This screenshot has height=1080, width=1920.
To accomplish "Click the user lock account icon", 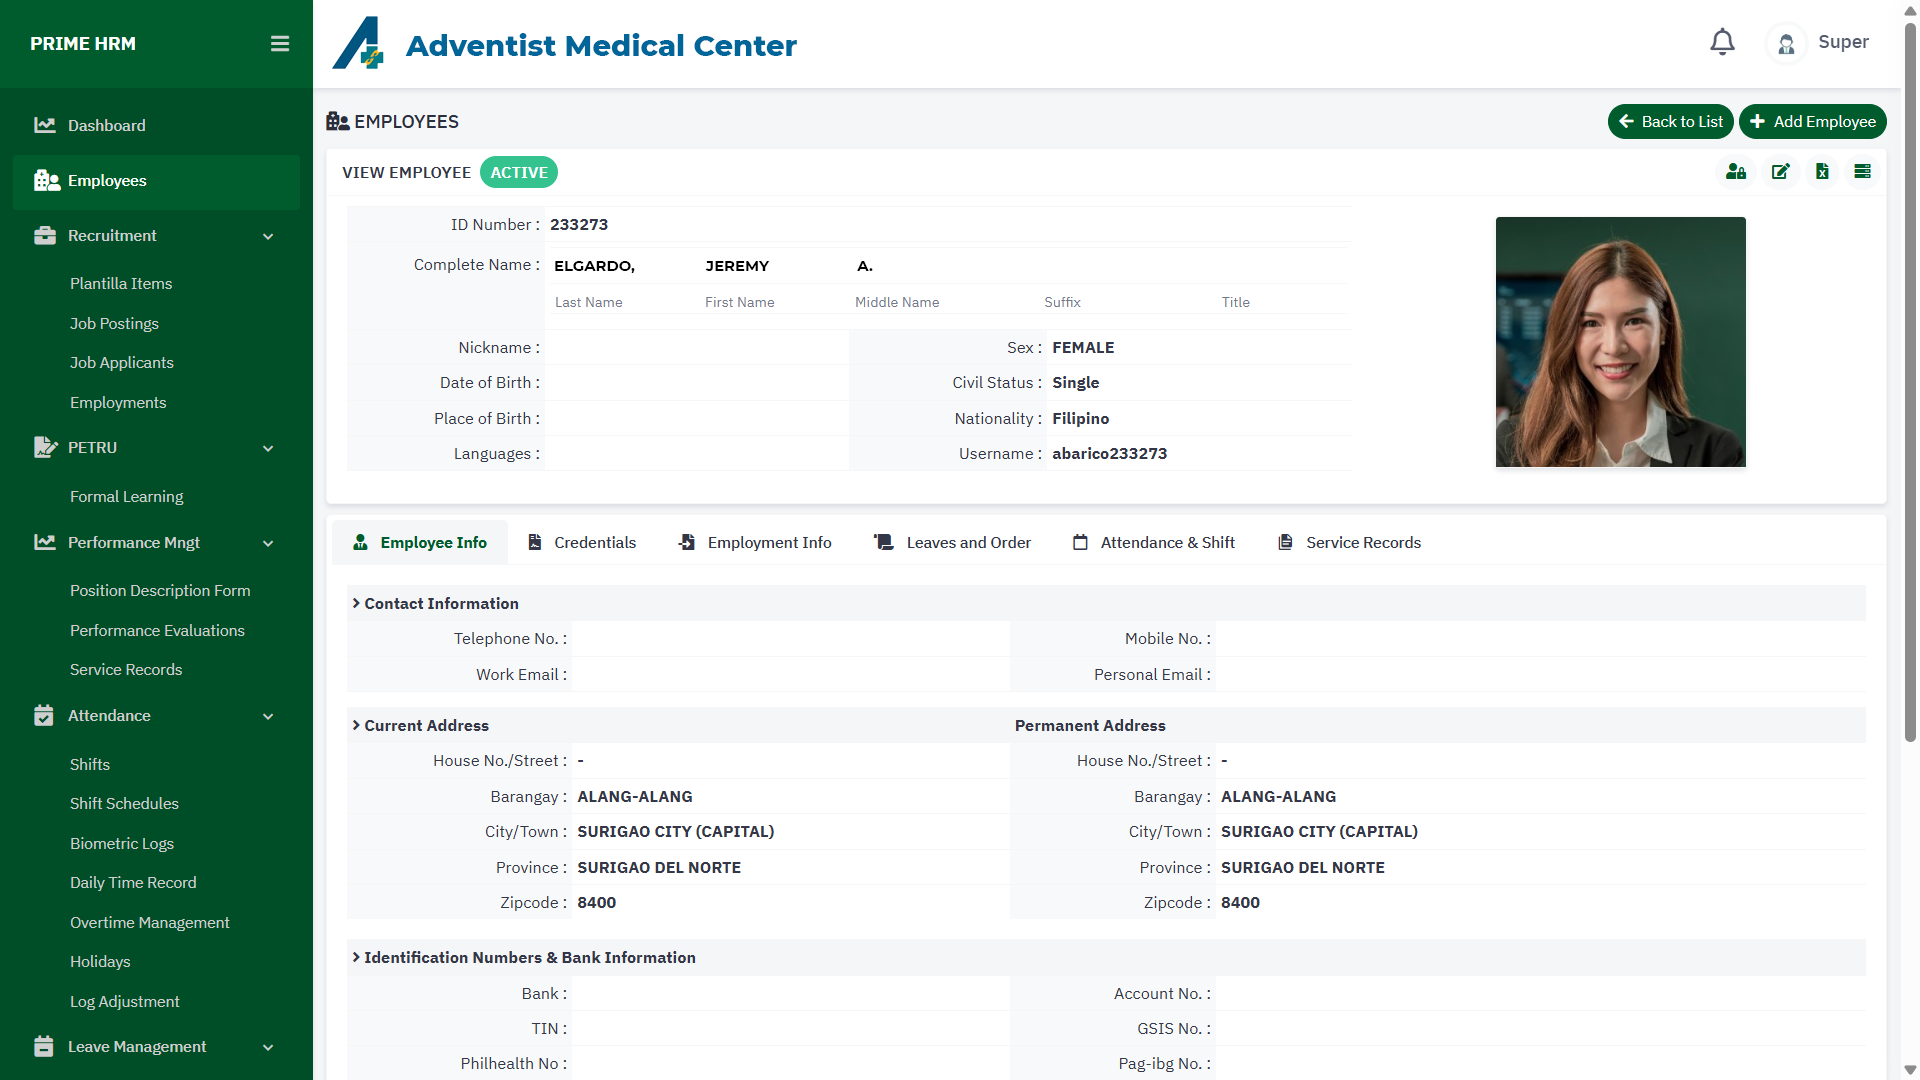I will (x=1736, y=172).
